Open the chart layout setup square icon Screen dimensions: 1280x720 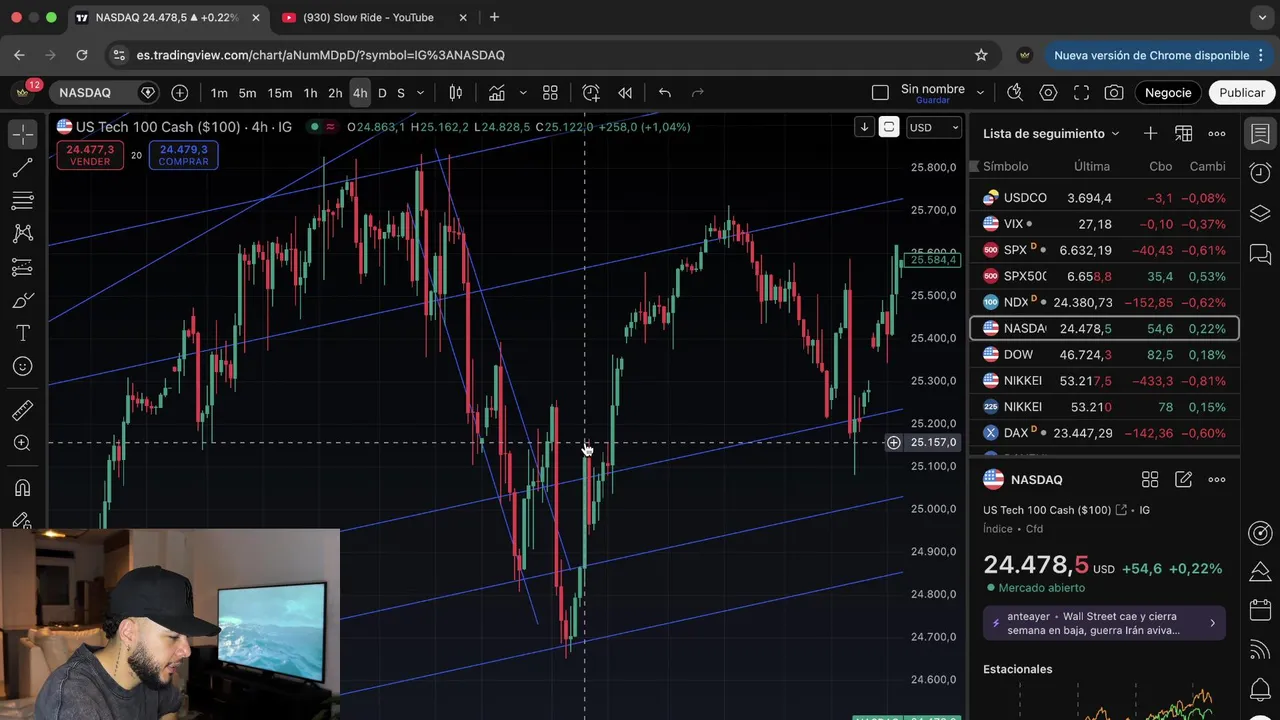click(880, 93)
